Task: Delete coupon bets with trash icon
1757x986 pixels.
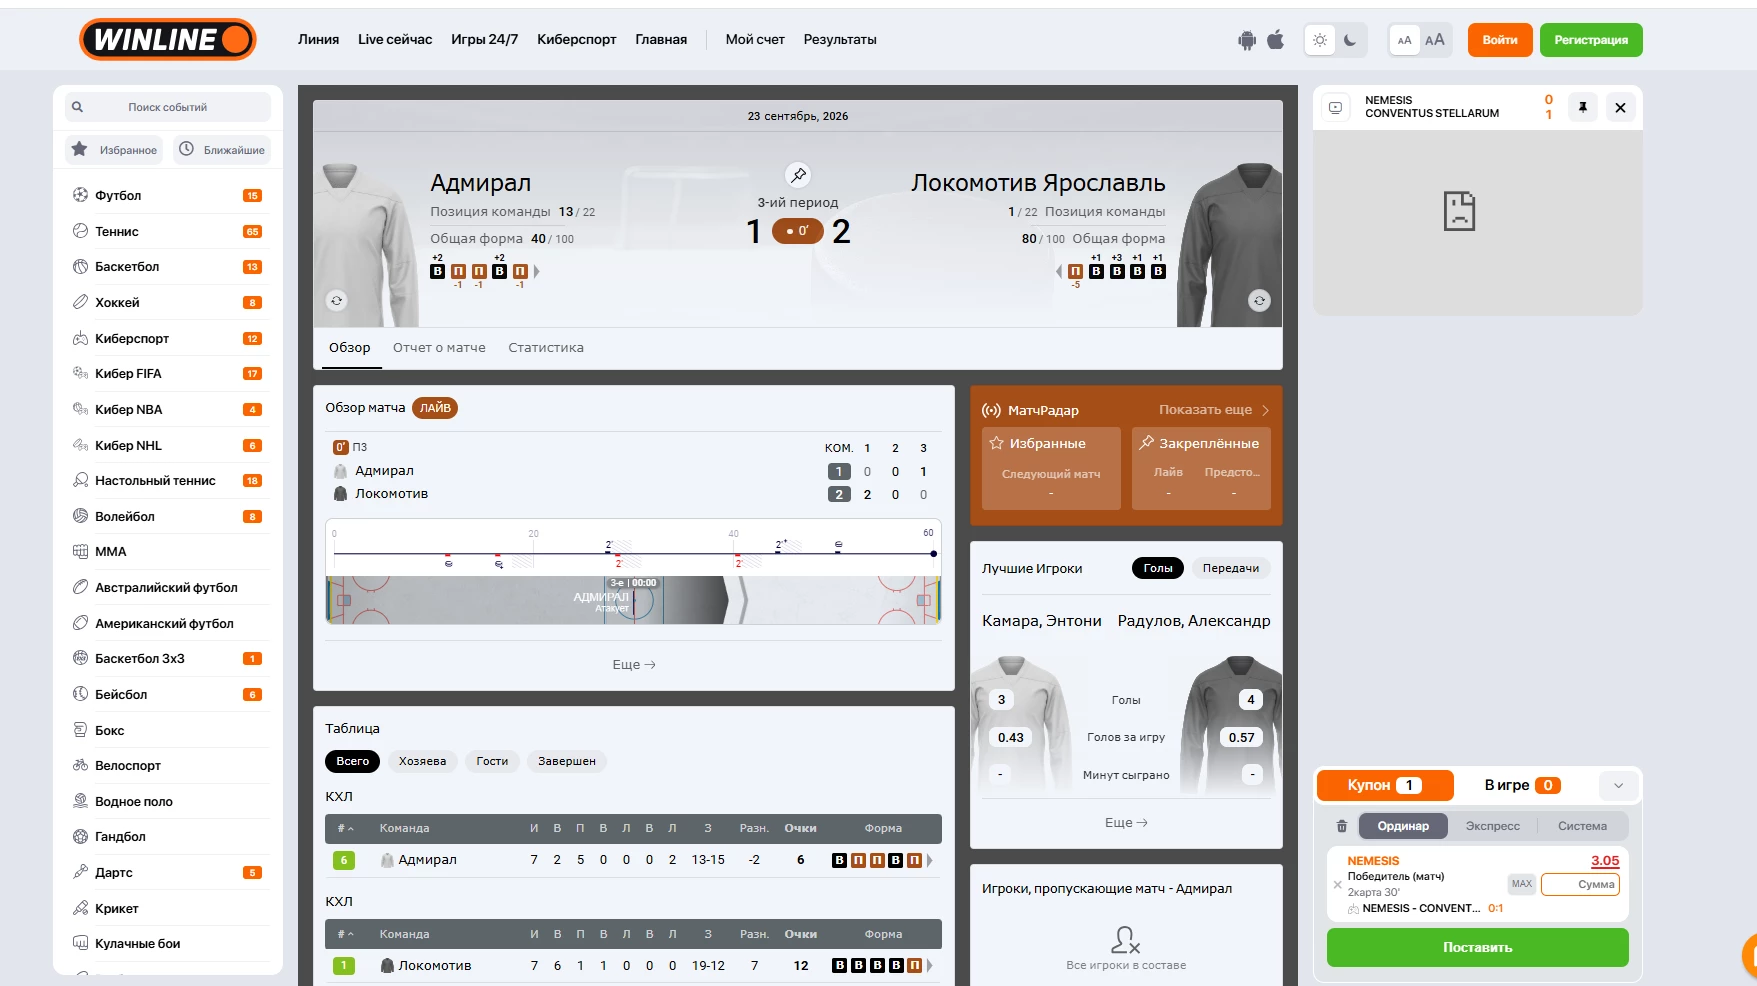Action: (x=1342, y=826)
